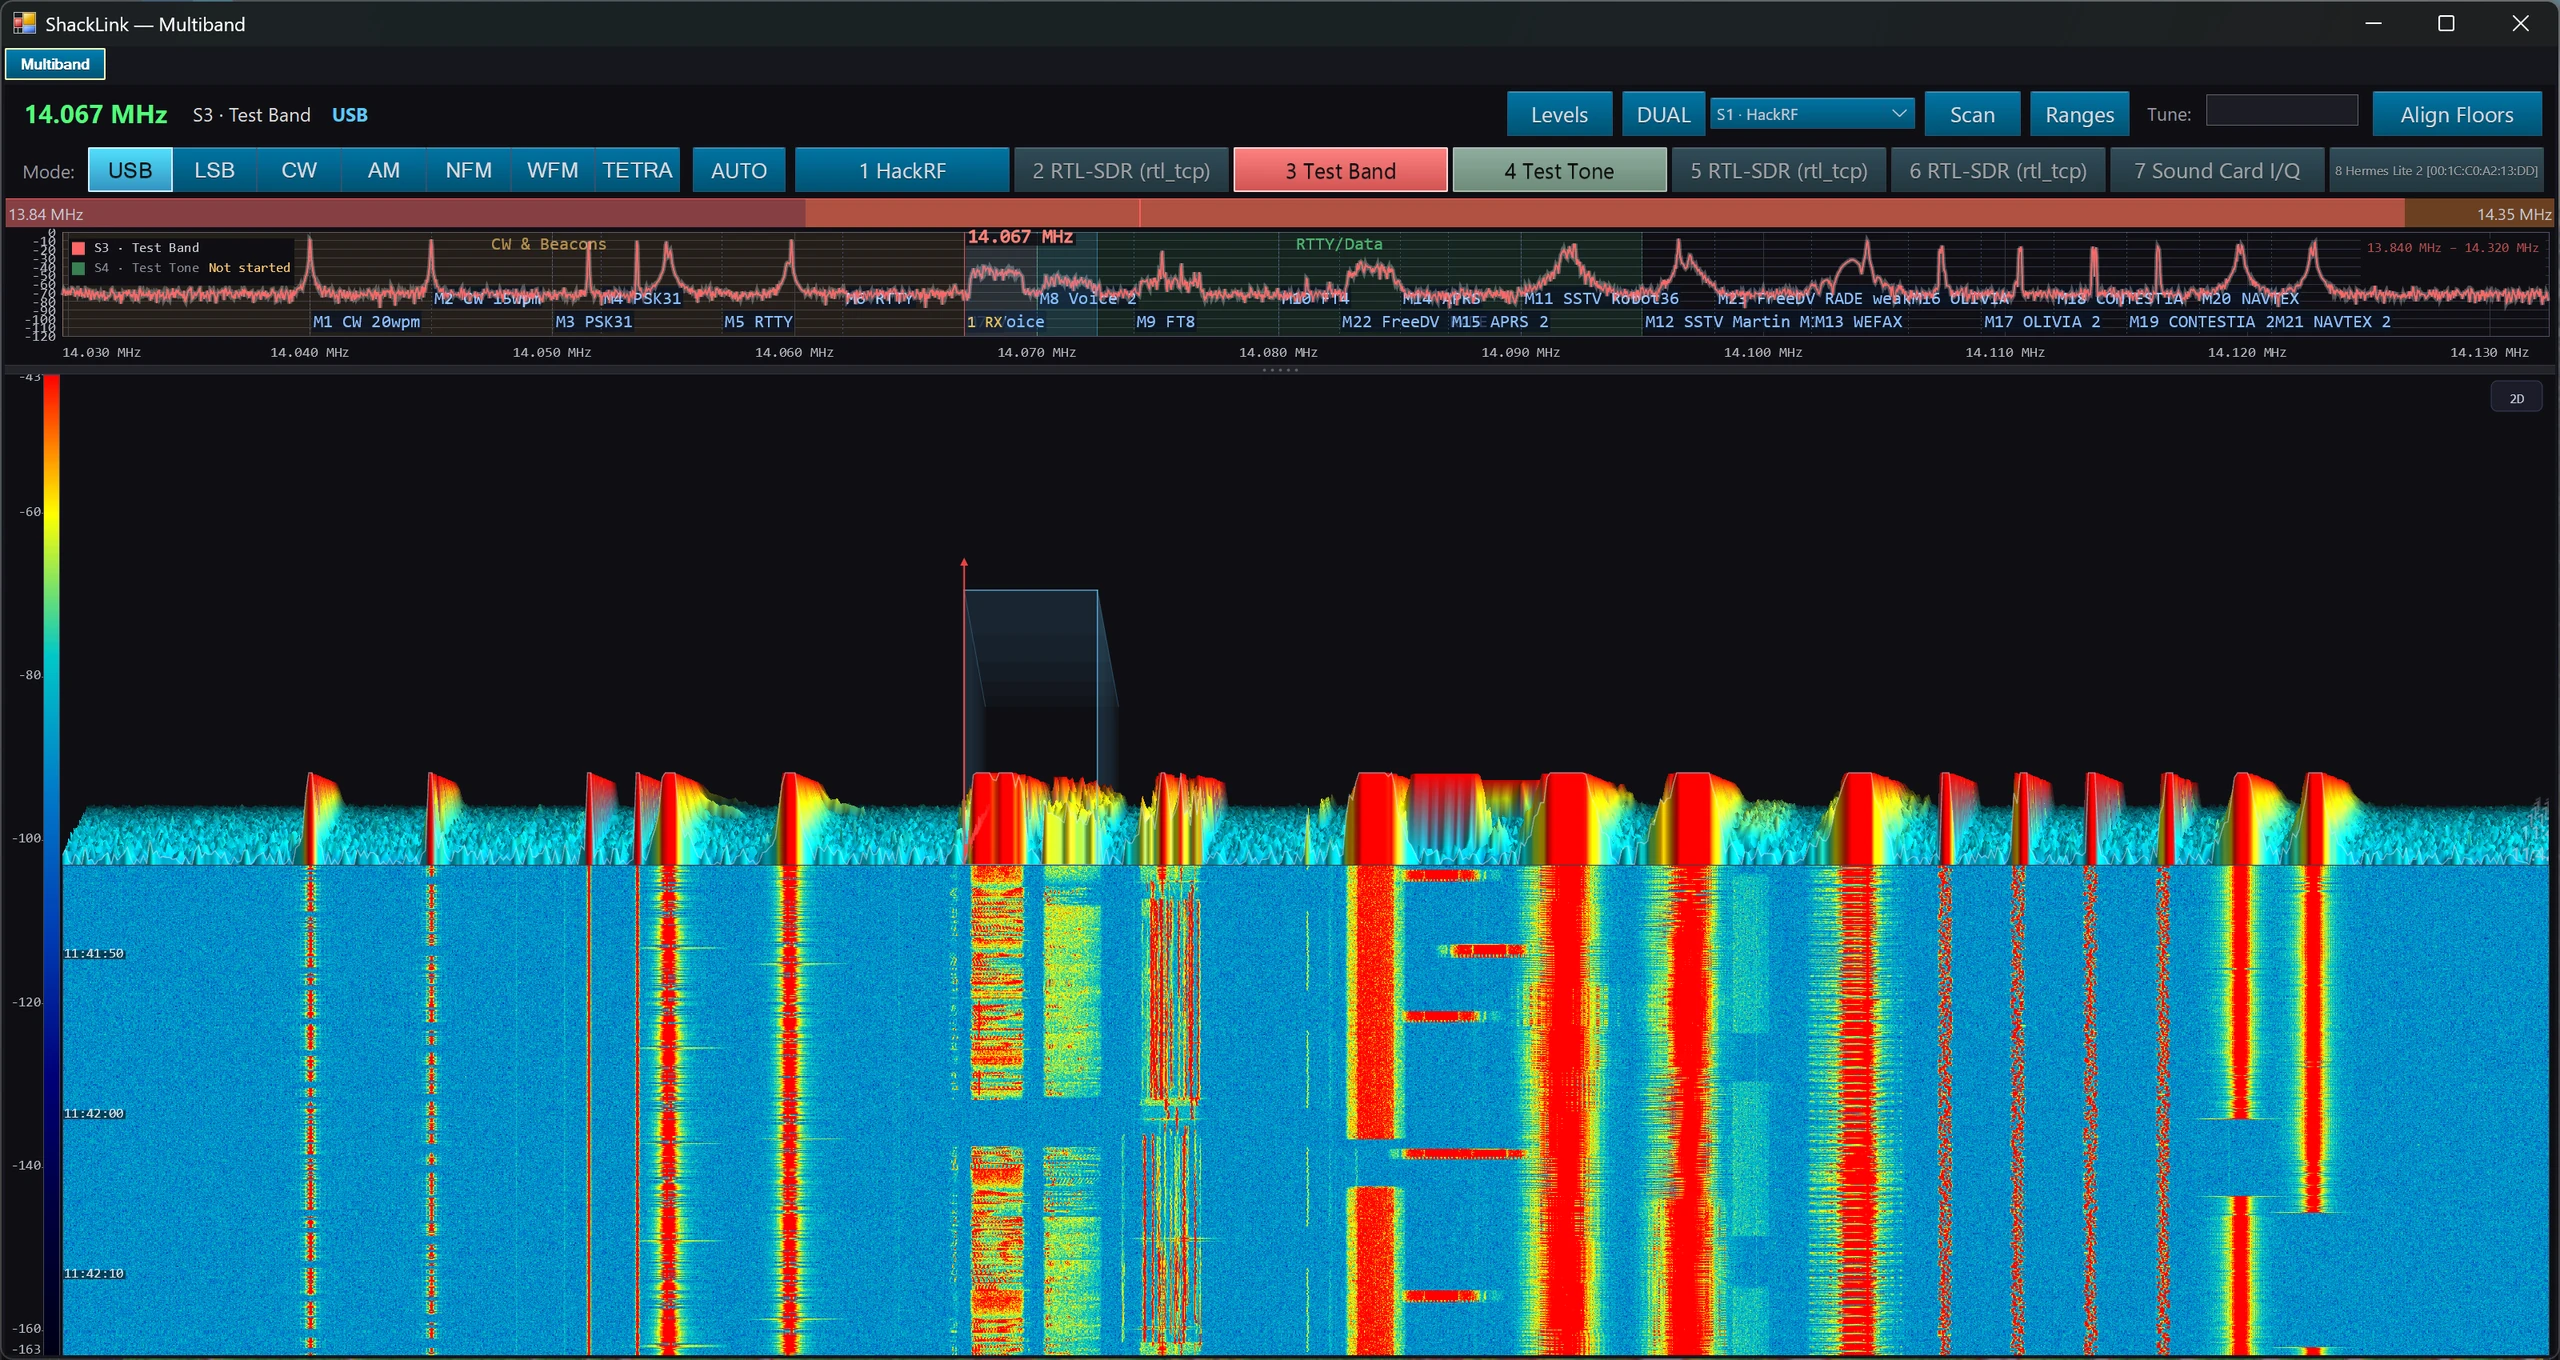Click the Align Floors button
The width and height of the screenshot is (2560, 1360).
tap(2456, 114)
